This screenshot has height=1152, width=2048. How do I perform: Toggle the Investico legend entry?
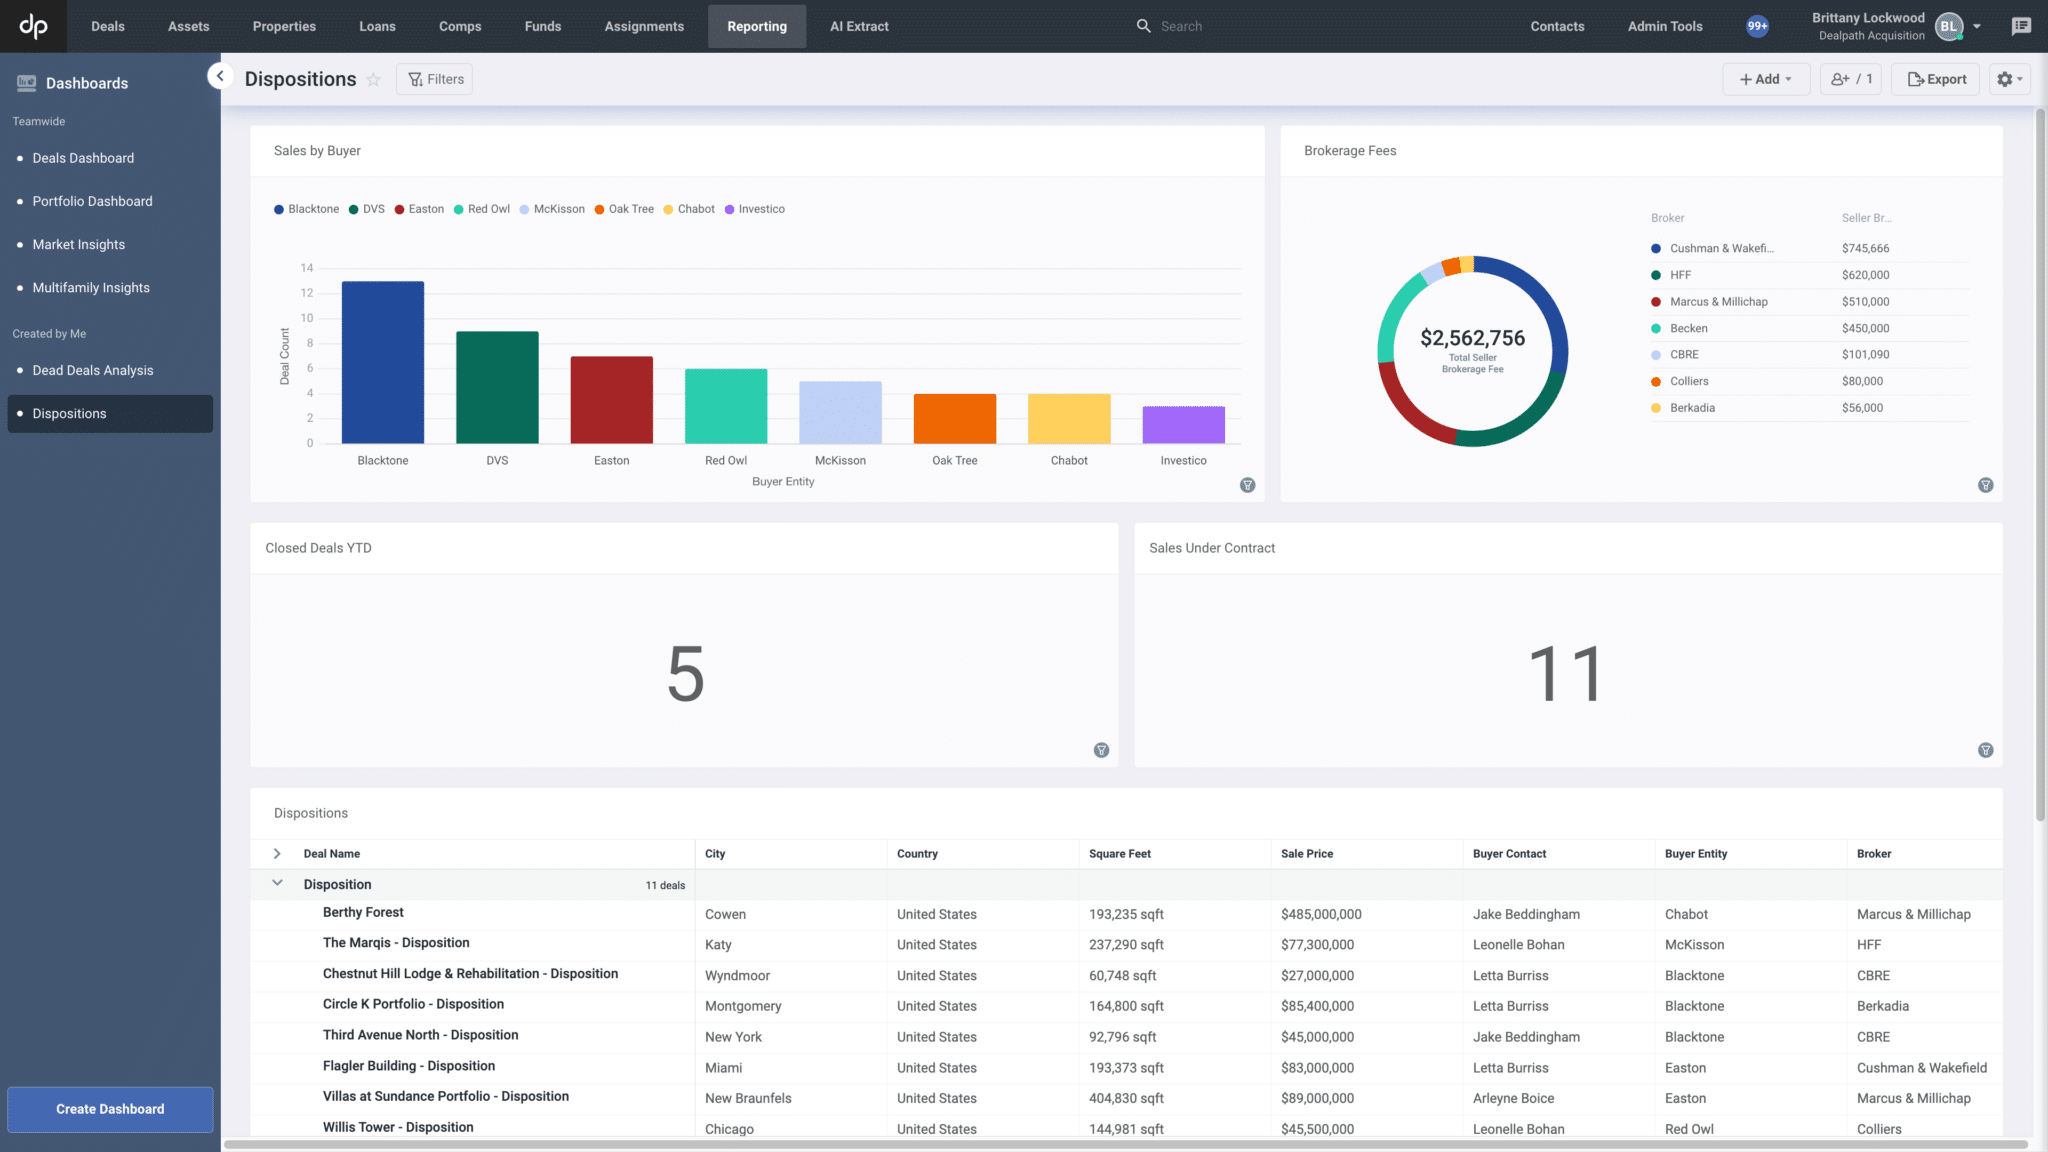click(755, 208)
